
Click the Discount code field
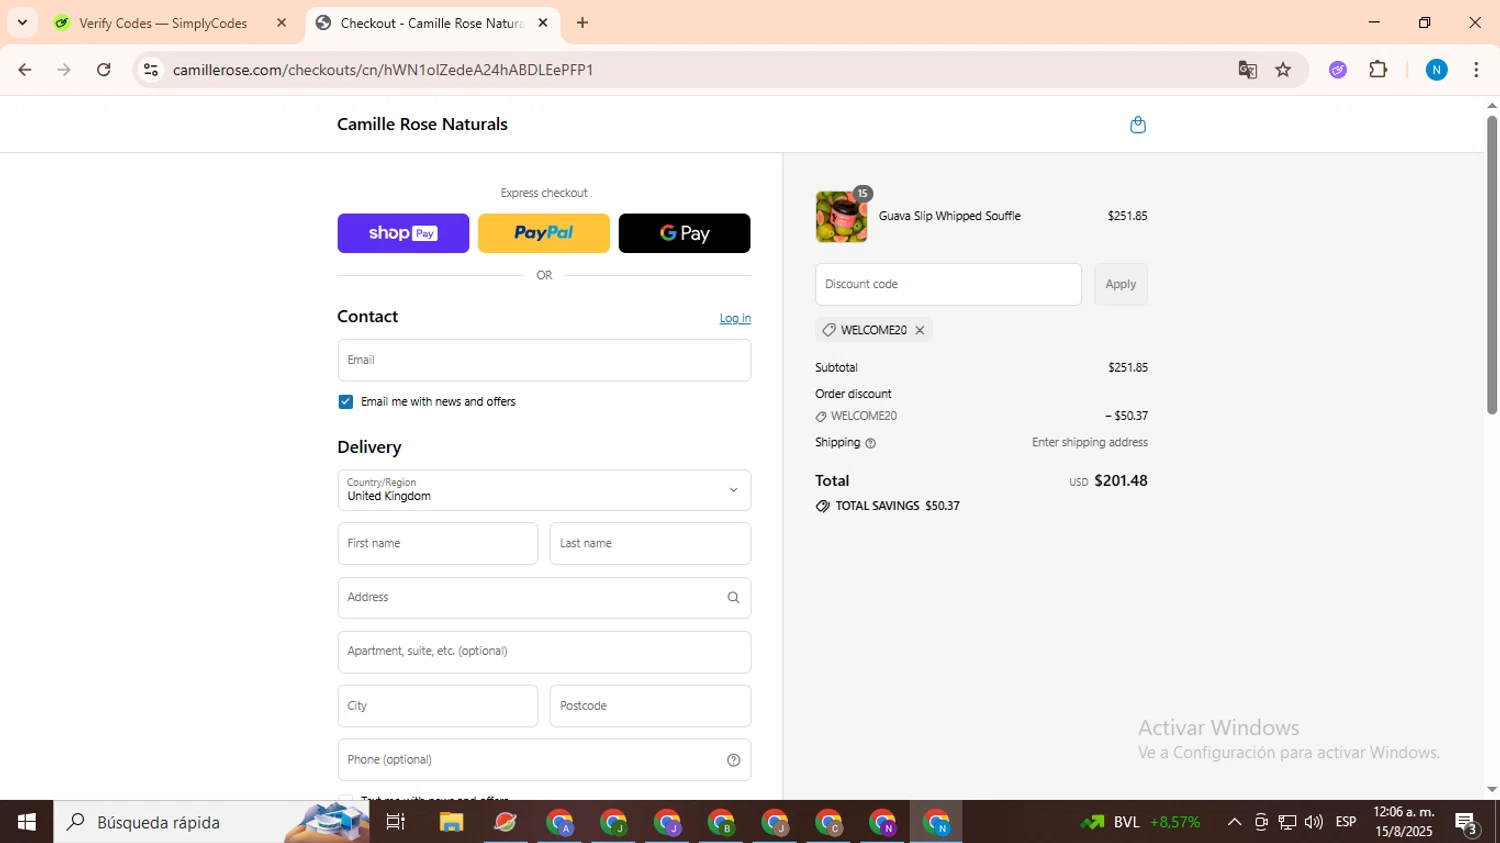tap(948, 284)
